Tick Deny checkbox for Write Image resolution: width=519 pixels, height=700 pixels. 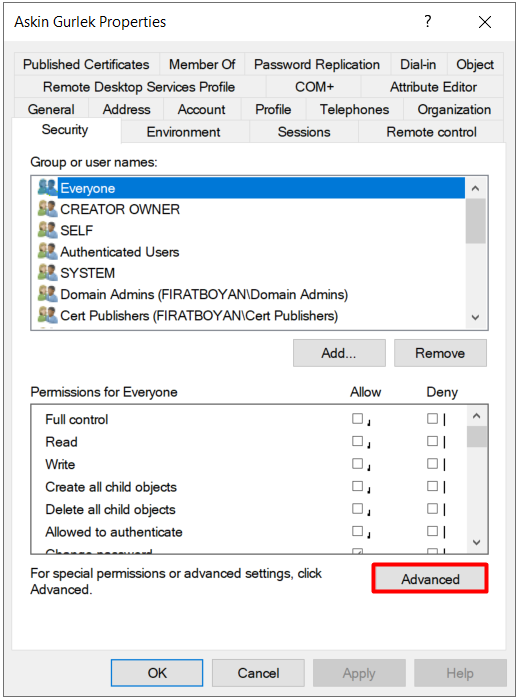pos(432,463)
